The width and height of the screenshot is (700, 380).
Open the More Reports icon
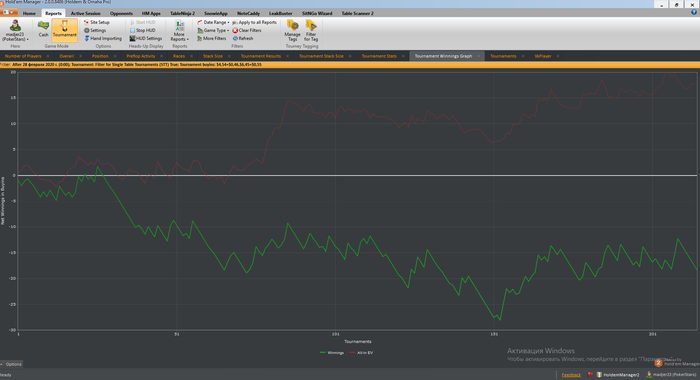pyautogui.click(x=179, y=30)
